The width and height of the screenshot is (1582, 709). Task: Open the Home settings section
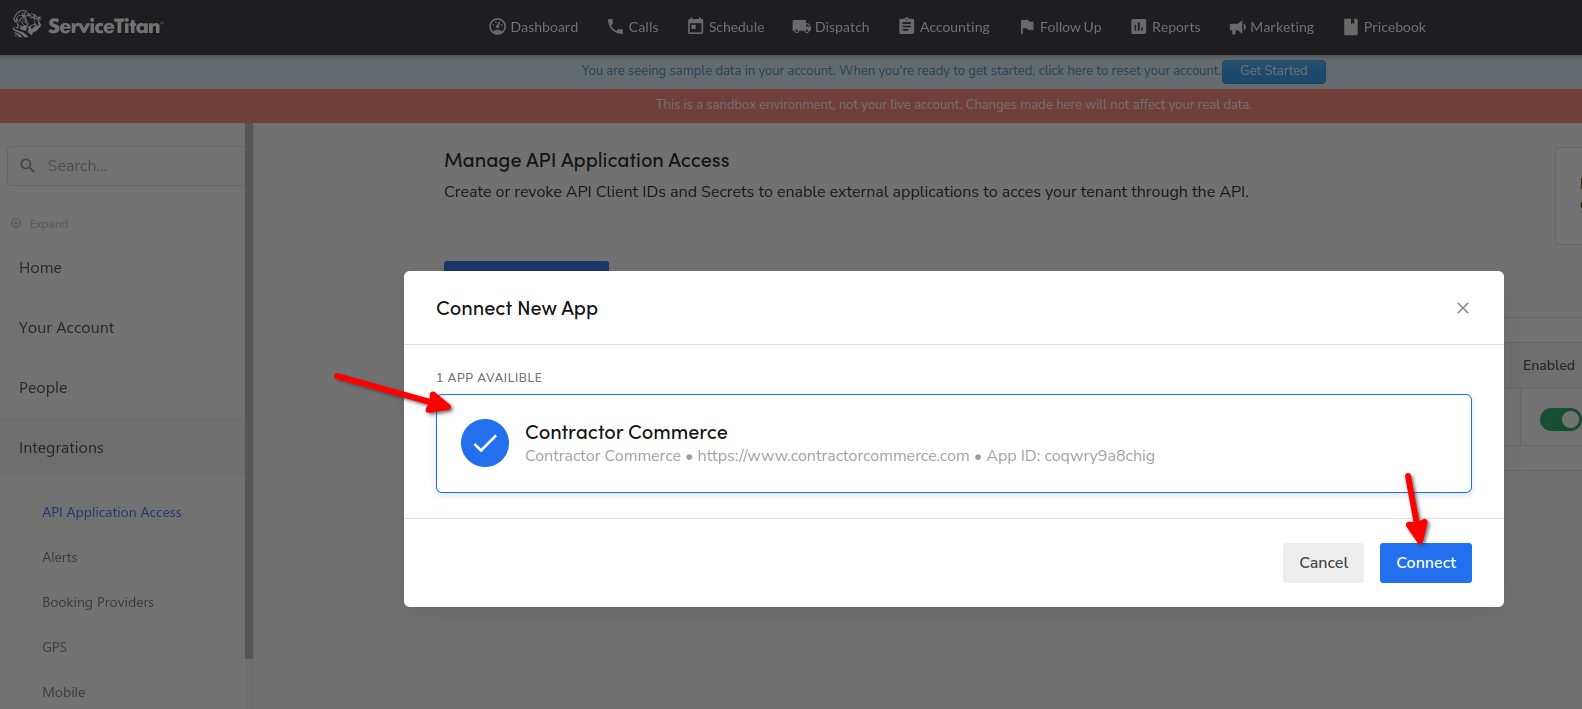[40, 268]
